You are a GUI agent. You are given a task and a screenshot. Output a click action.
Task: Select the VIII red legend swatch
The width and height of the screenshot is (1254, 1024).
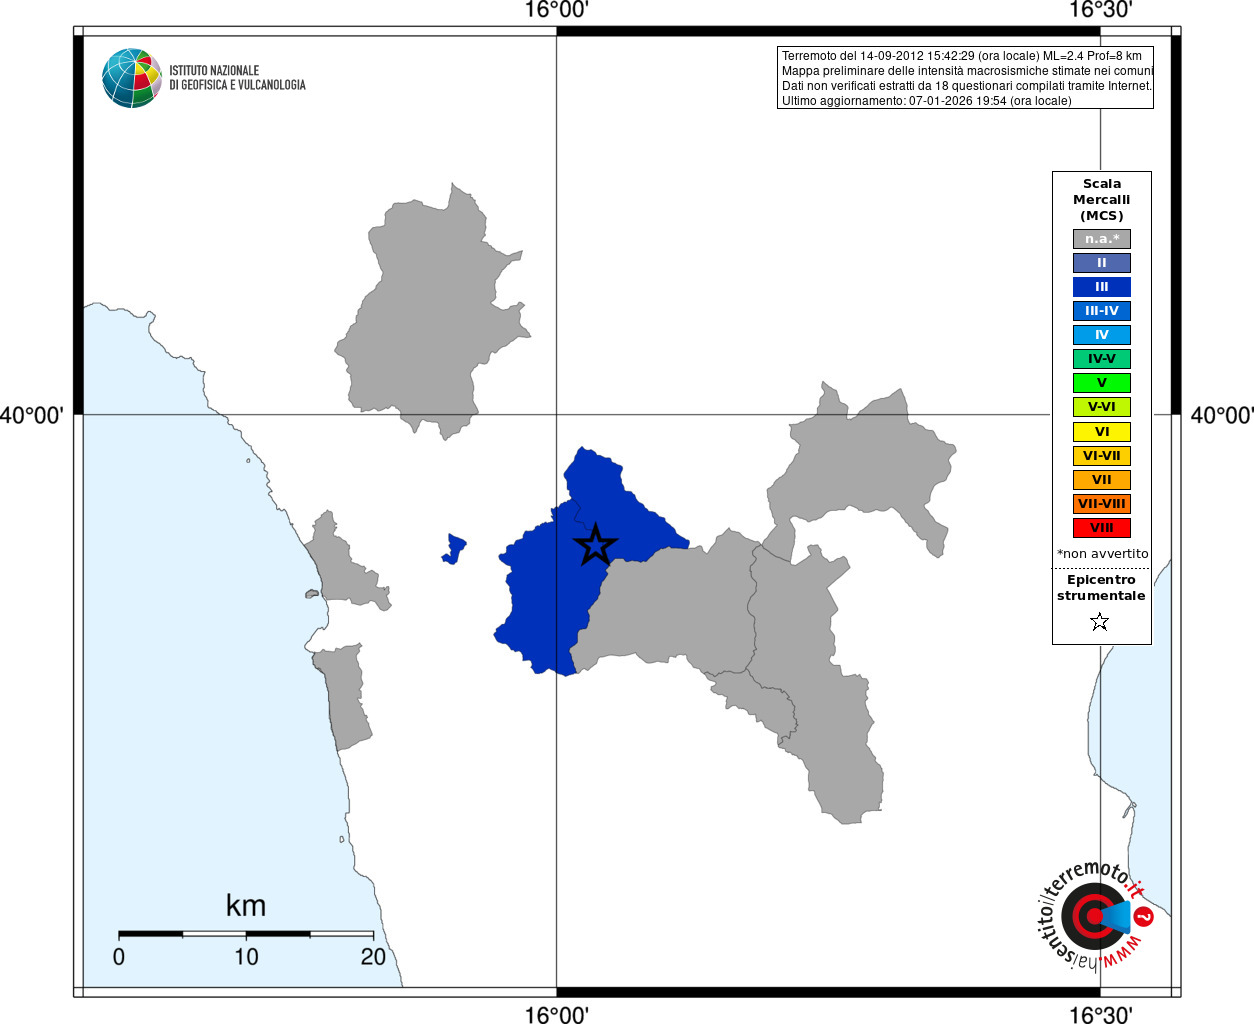[1102, 528]
